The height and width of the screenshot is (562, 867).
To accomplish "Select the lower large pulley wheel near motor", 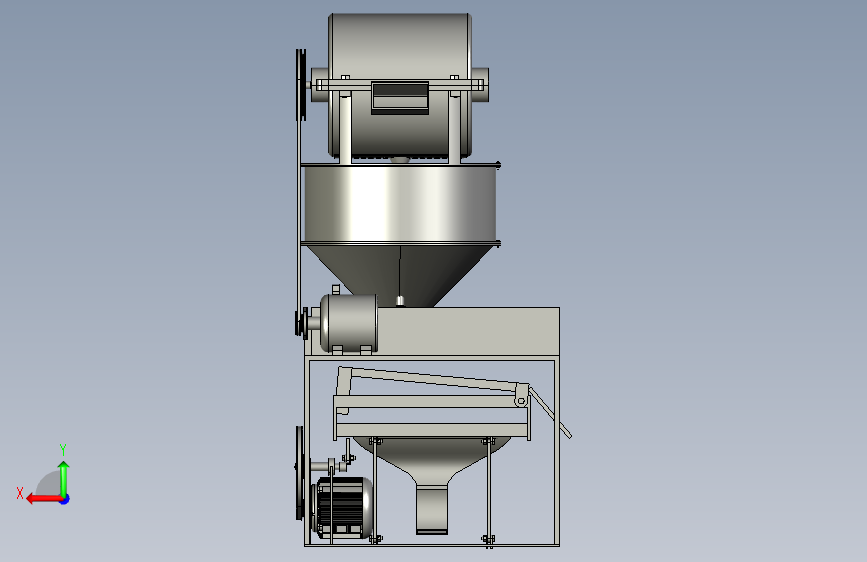I will (x=299, y=473).
